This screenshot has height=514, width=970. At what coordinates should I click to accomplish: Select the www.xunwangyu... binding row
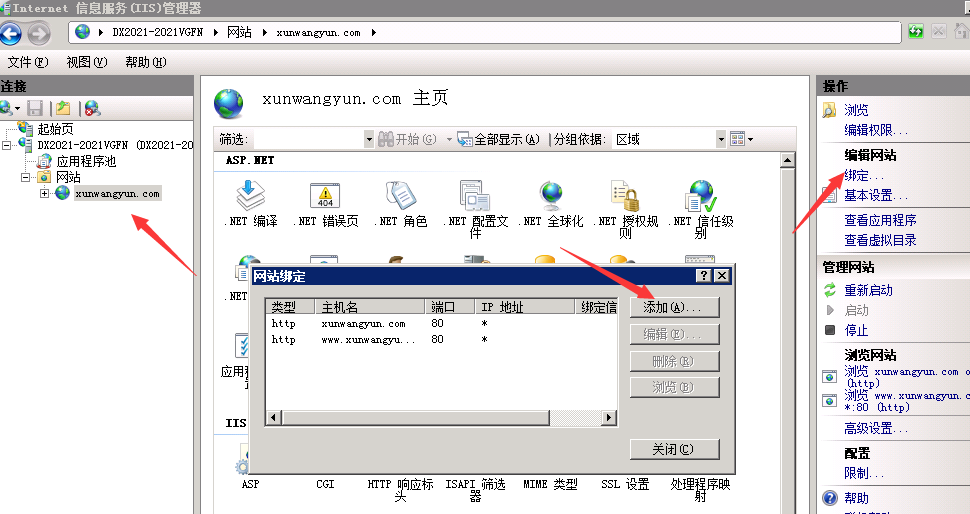(441, 340)
